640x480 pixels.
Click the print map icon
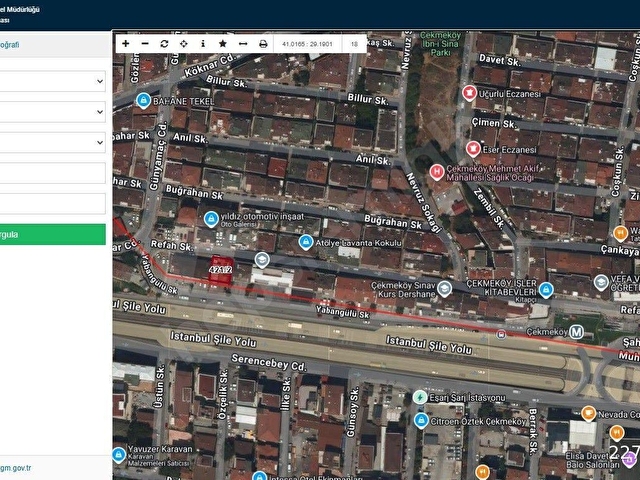pyautogui.click(x=263, y=44)
